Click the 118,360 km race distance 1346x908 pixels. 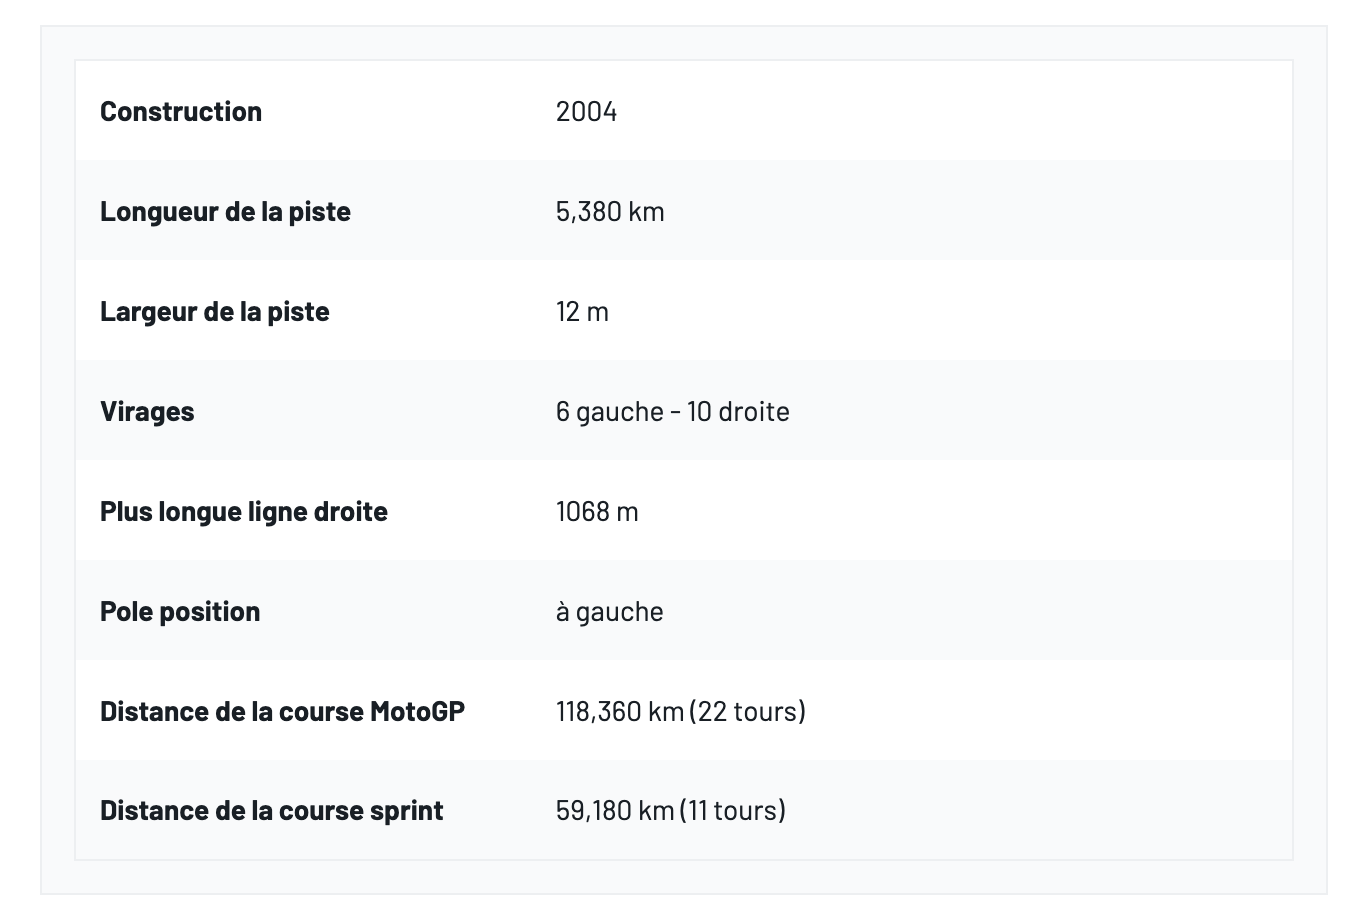coord(620,711)
